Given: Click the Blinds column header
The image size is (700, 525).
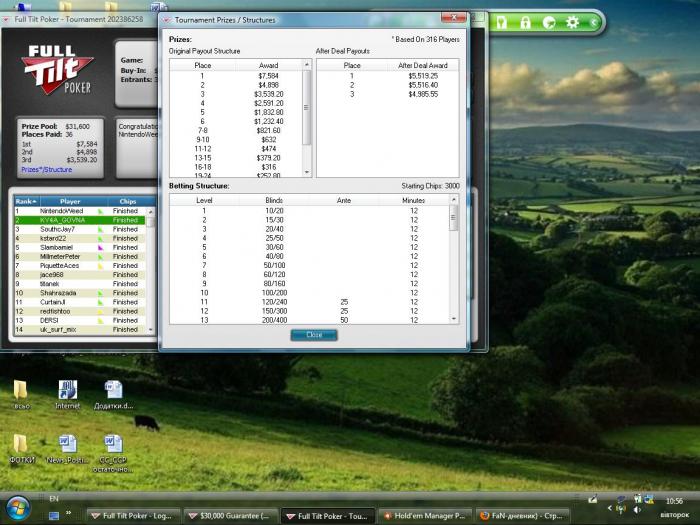Looking at the screenshot, I should click(274, 200).
